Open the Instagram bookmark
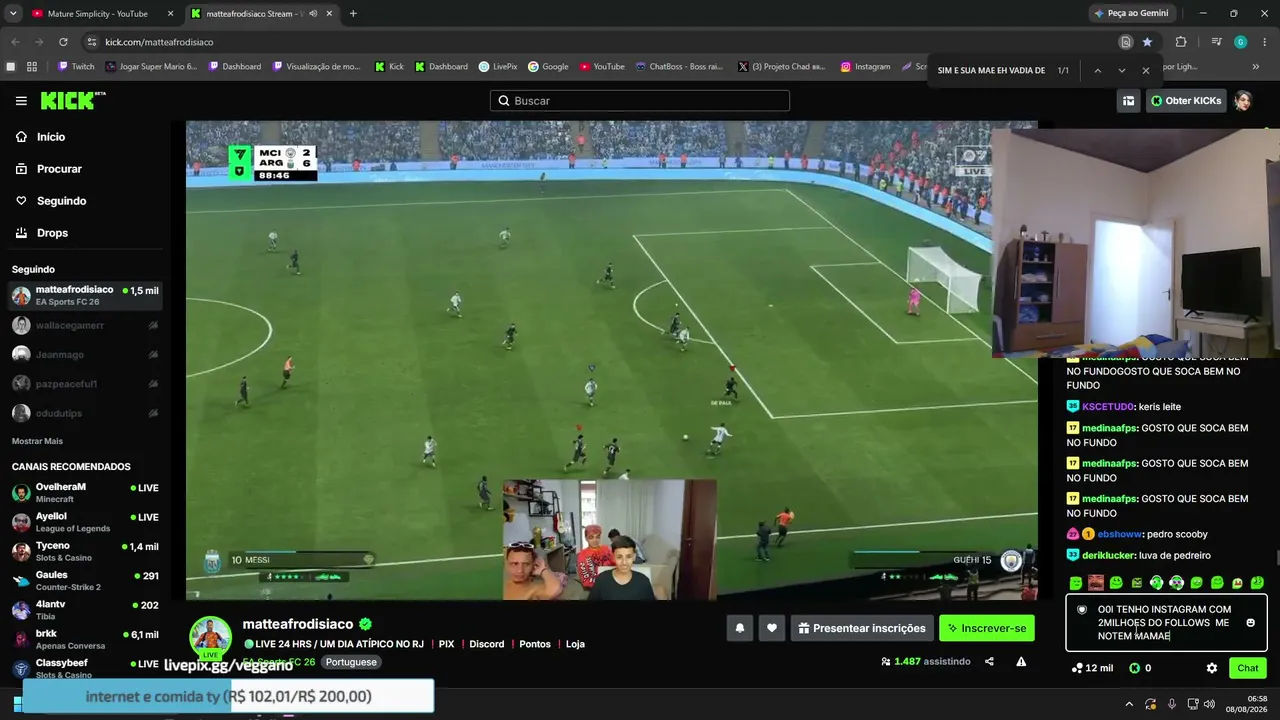 (x=865, y=67)
